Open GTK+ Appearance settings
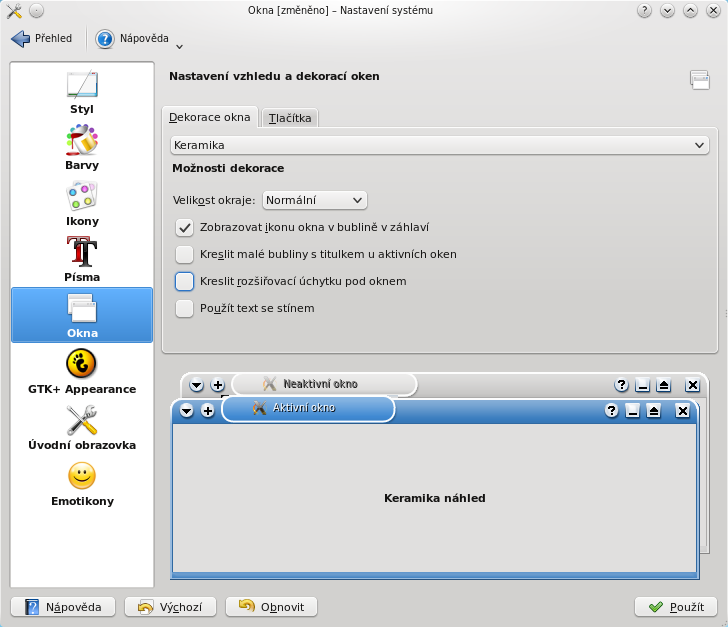 tap(82, 372)
